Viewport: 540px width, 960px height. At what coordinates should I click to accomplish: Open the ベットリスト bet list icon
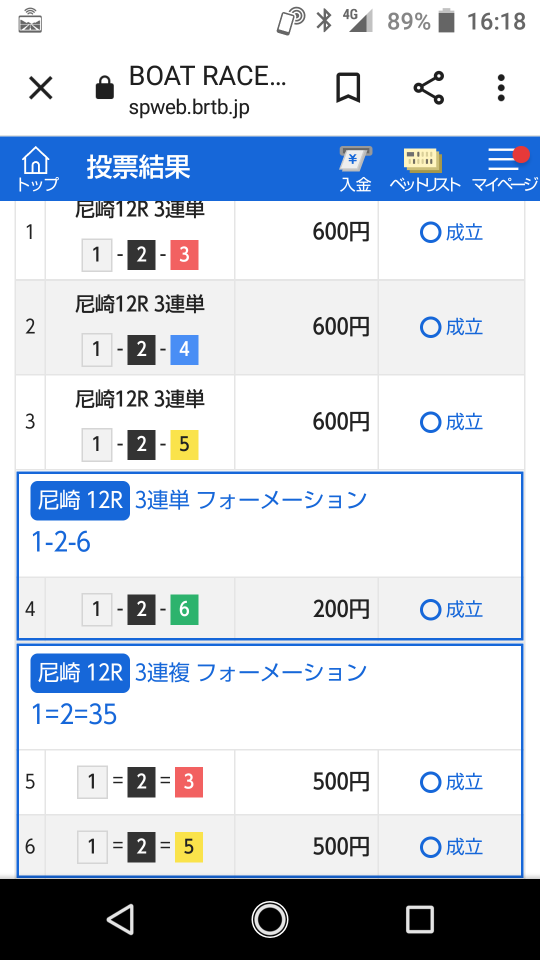pyautogui.click(x=424, y=170)
